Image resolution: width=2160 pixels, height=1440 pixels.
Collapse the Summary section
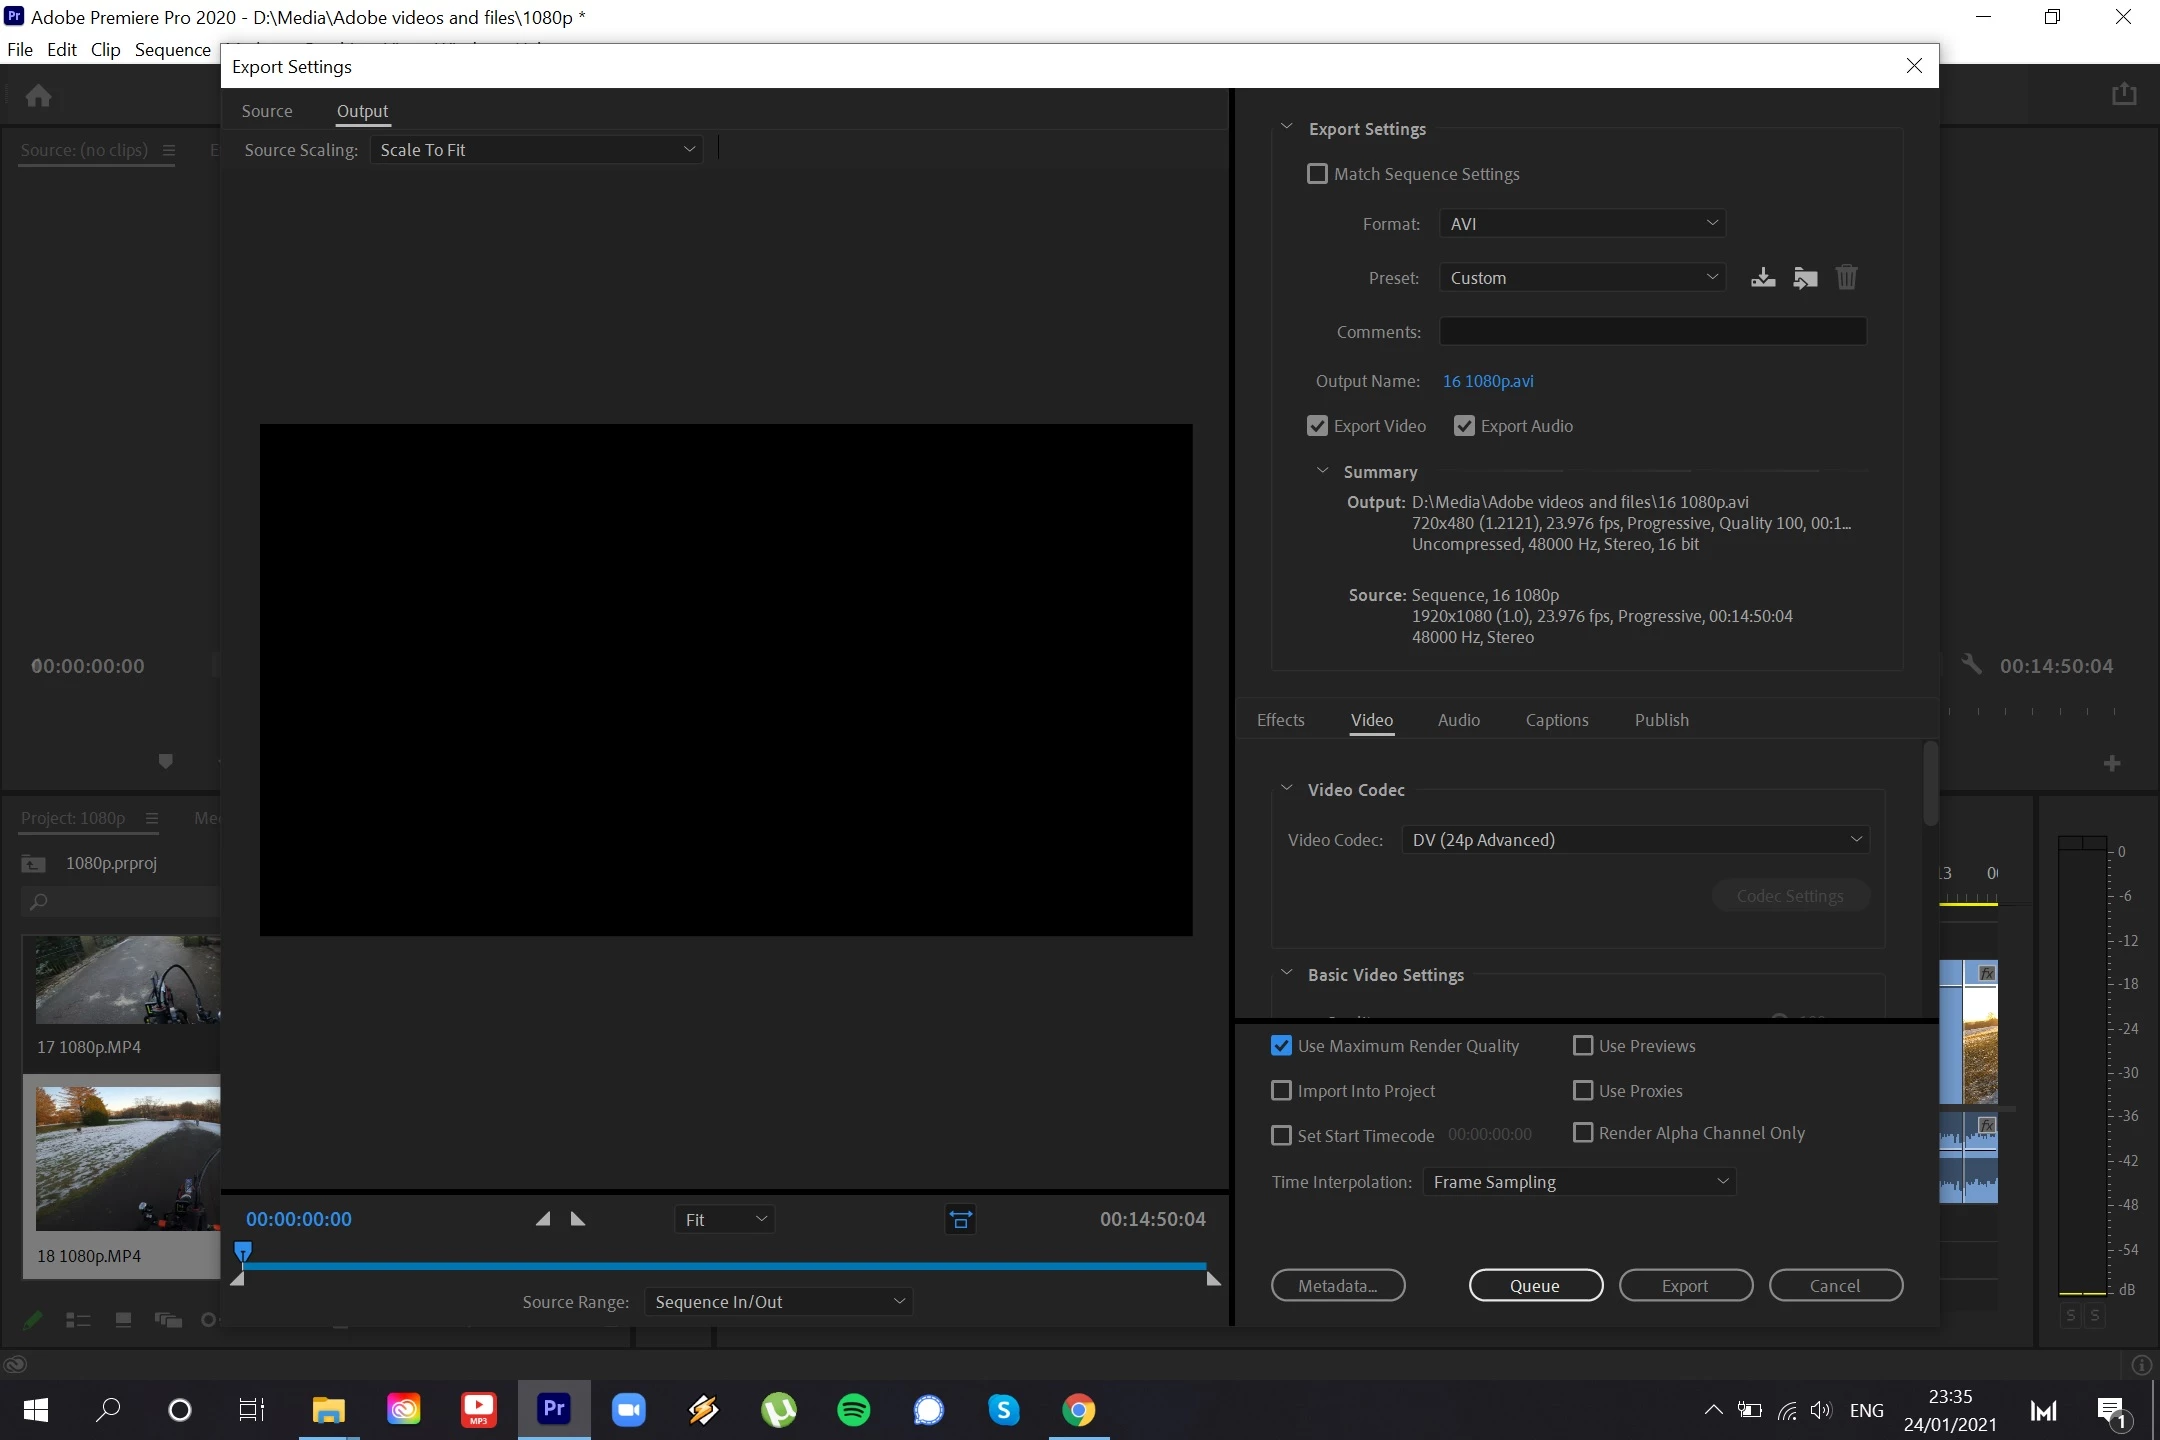tap(1323, 471)
